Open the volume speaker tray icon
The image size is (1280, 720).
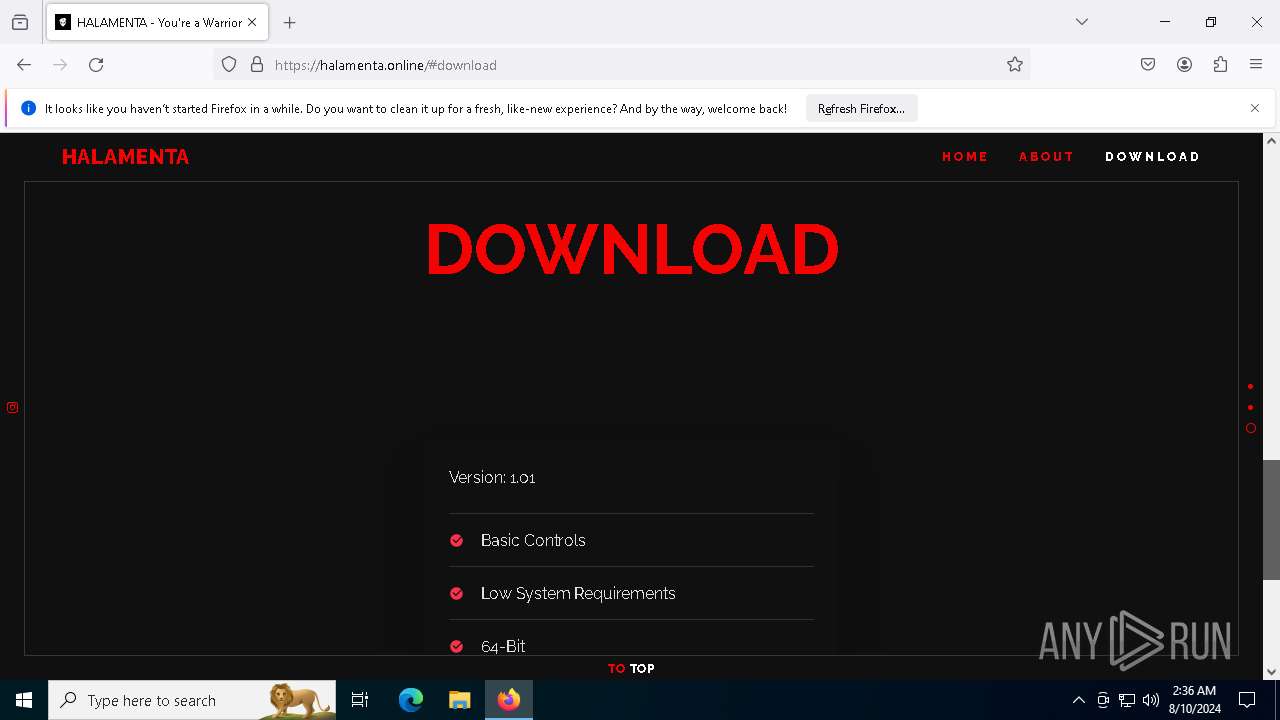[x=1151, y=700]
